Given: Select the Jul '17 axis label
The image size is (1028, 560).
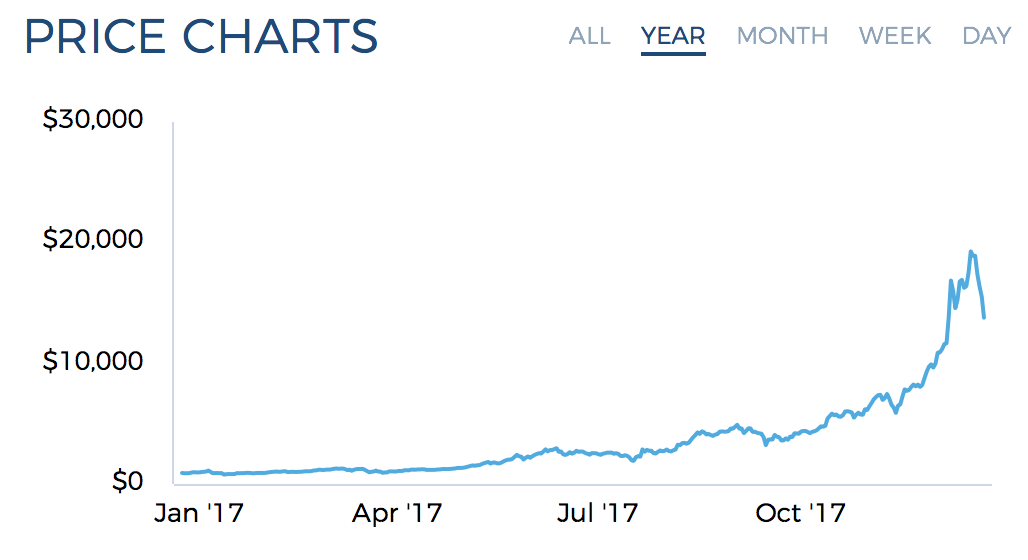Looking at the screenshot, I should pyautogui.click(x=596, y=514).
